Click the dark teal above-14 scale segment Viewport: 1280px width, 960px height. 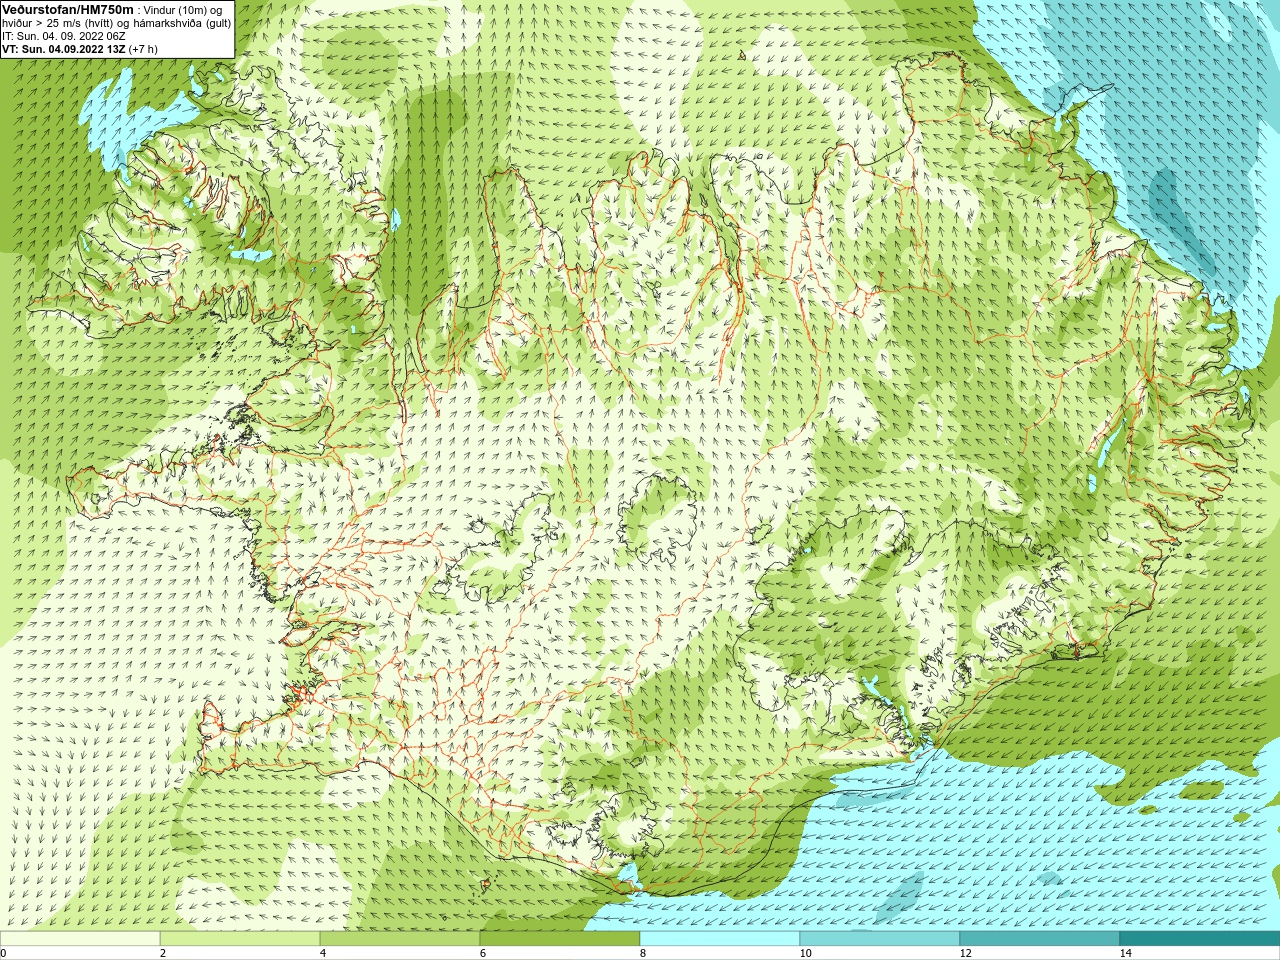pyautogui.click(x=1200, y=939)
